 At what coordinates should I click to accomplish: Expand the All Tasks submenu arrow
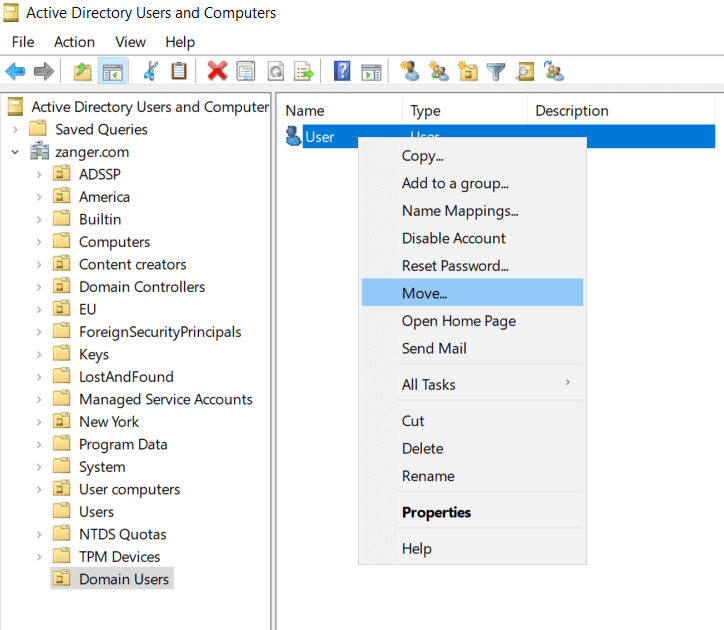point(568,384)
